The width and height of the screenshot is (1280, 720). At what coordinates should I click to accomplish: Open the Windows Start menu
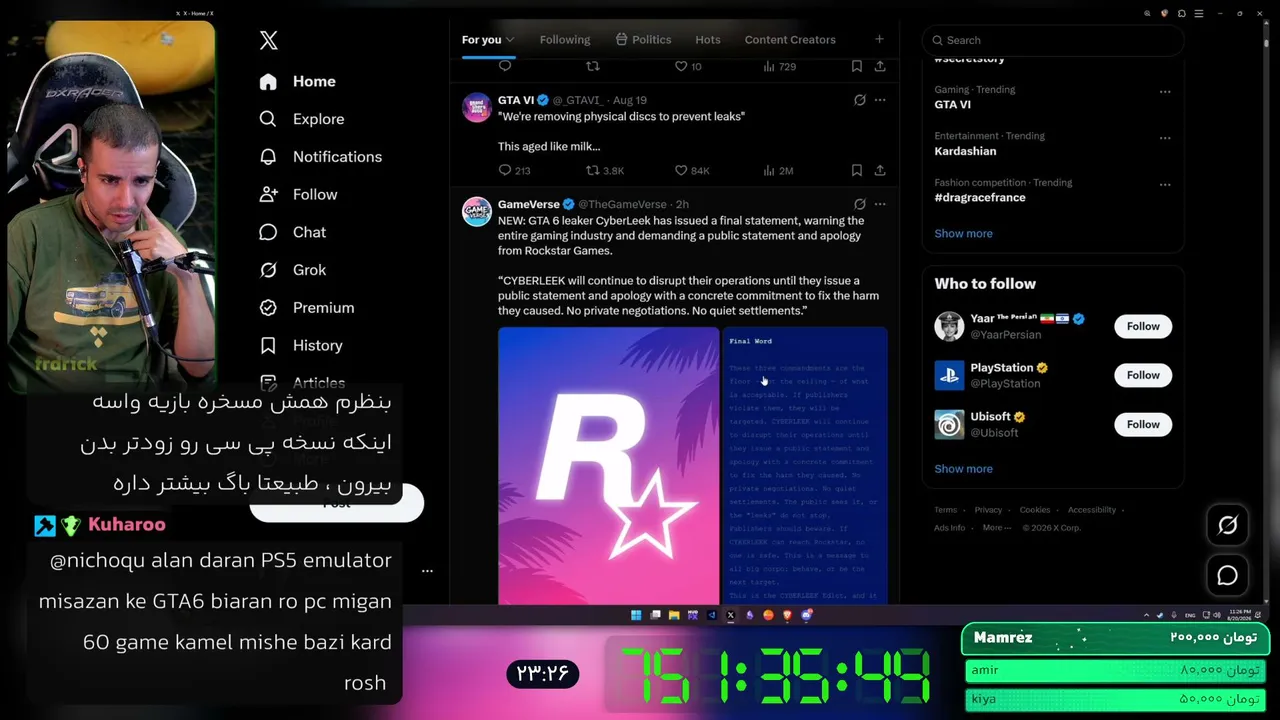[636, 615]
